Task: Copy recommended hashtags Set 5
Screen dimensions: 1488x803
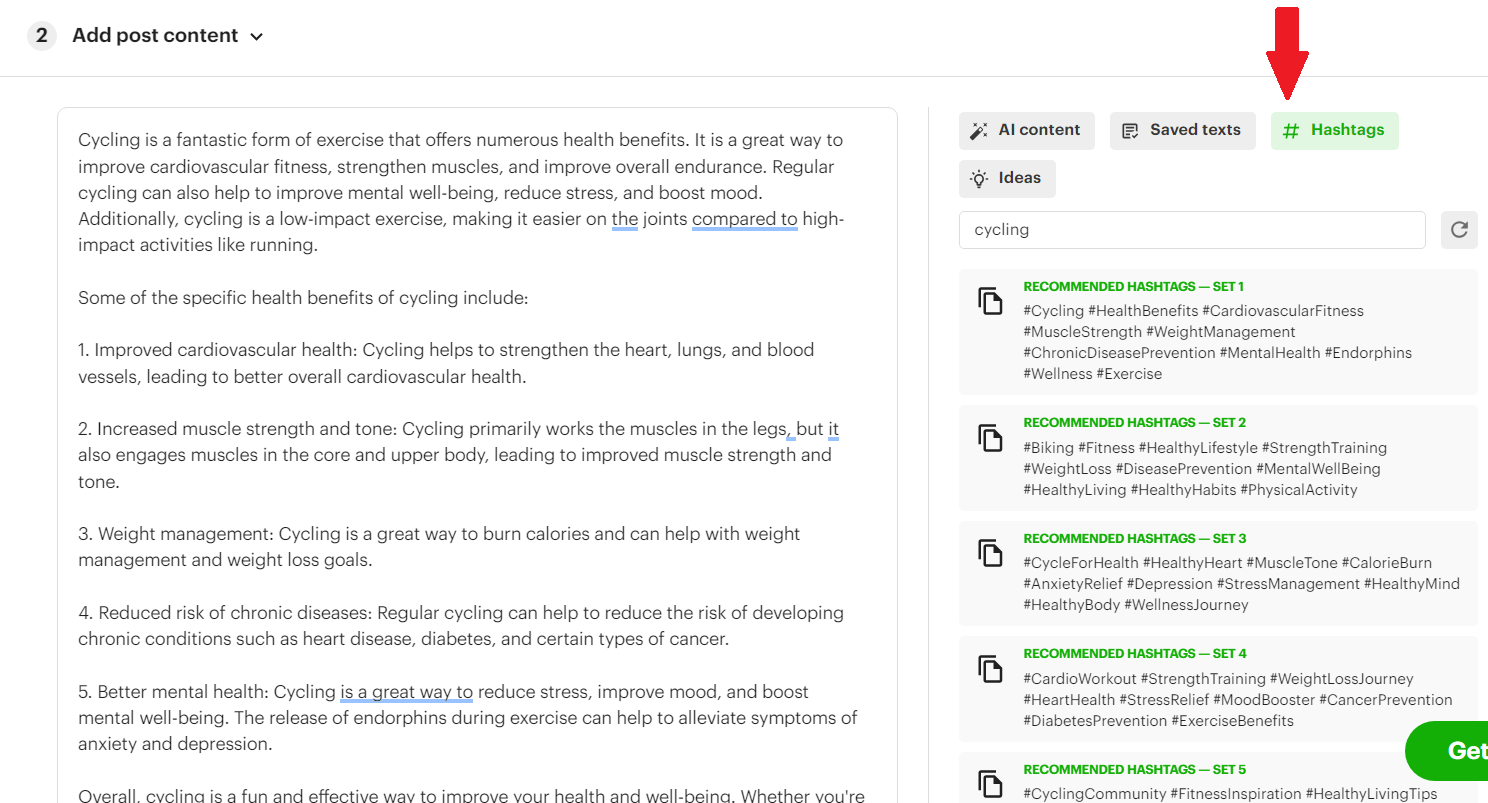Action: [990, 784]
